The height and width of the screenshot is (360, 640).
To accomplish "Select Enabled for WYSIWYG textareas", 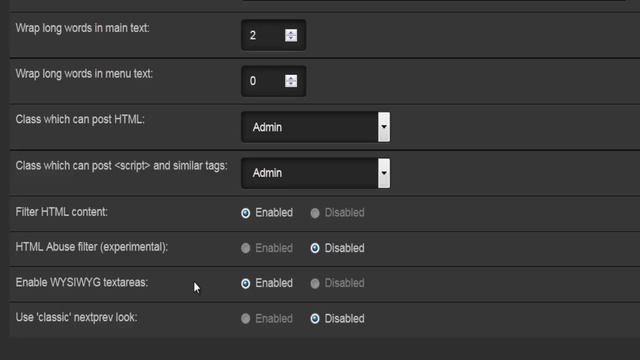I will pyautogui.click(x=245, y=283).
